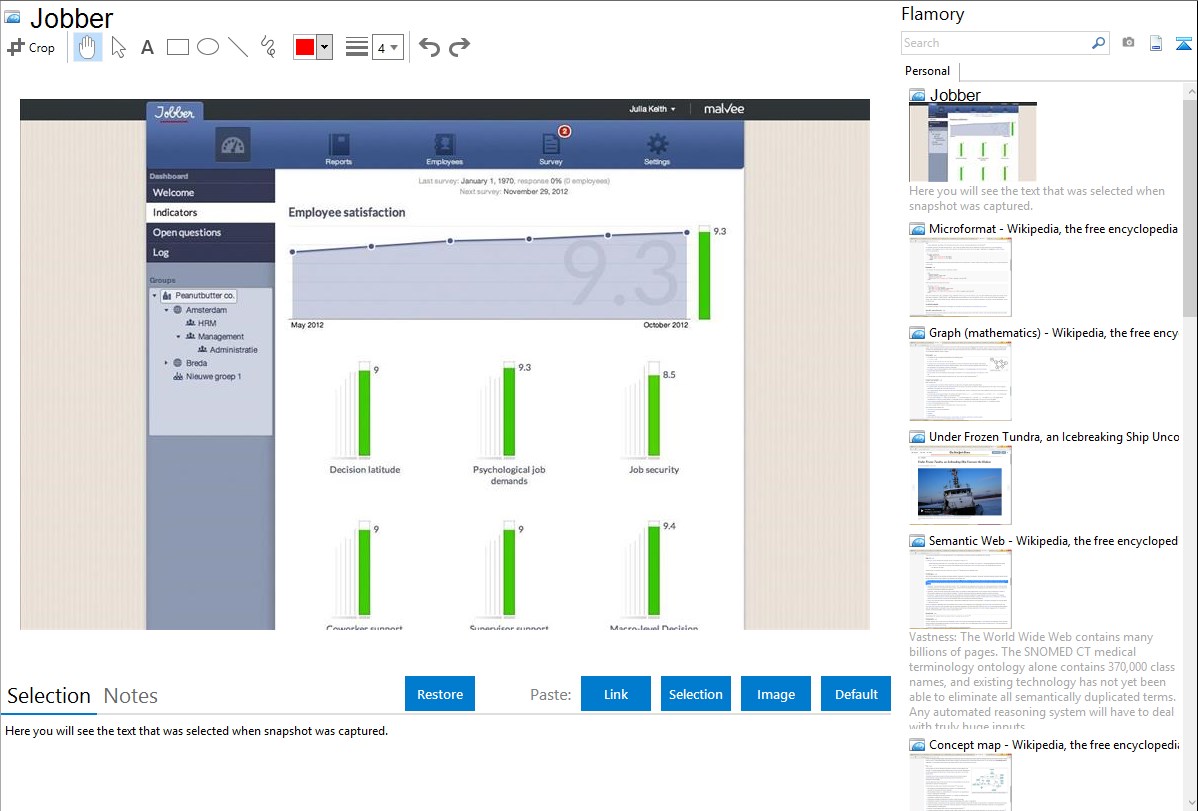The width and height of the screenshot is (1198, 811).
Task: Switch to the Personal tab
Action: (x=928, y=71)
